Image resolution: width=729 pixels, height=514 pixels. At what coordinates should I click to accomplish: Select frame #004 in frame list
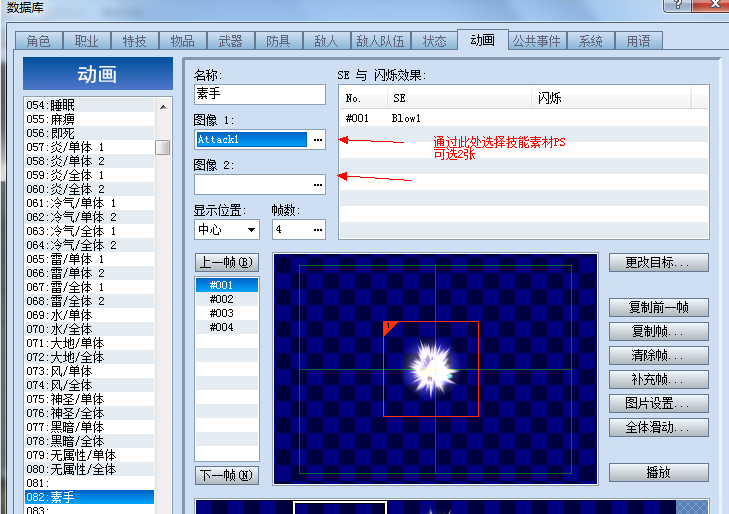coord(227,327)
